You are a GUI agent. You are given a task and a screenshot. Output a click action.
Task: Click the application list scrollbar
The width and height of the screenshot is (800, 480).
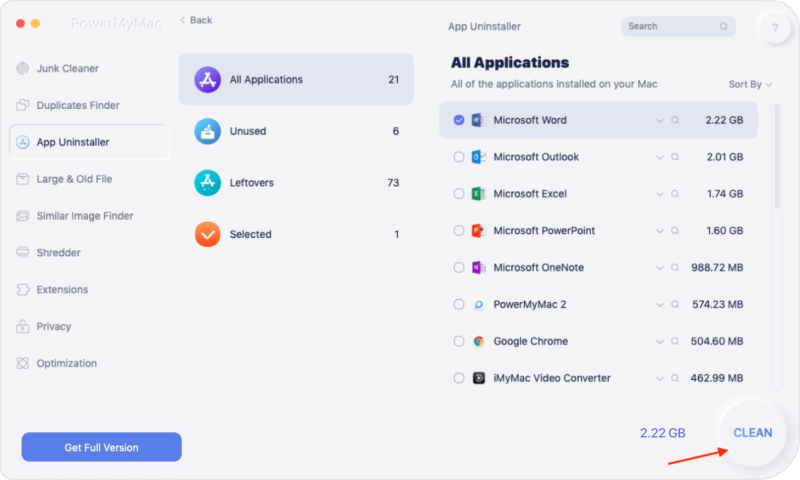[x=777, y=156]
